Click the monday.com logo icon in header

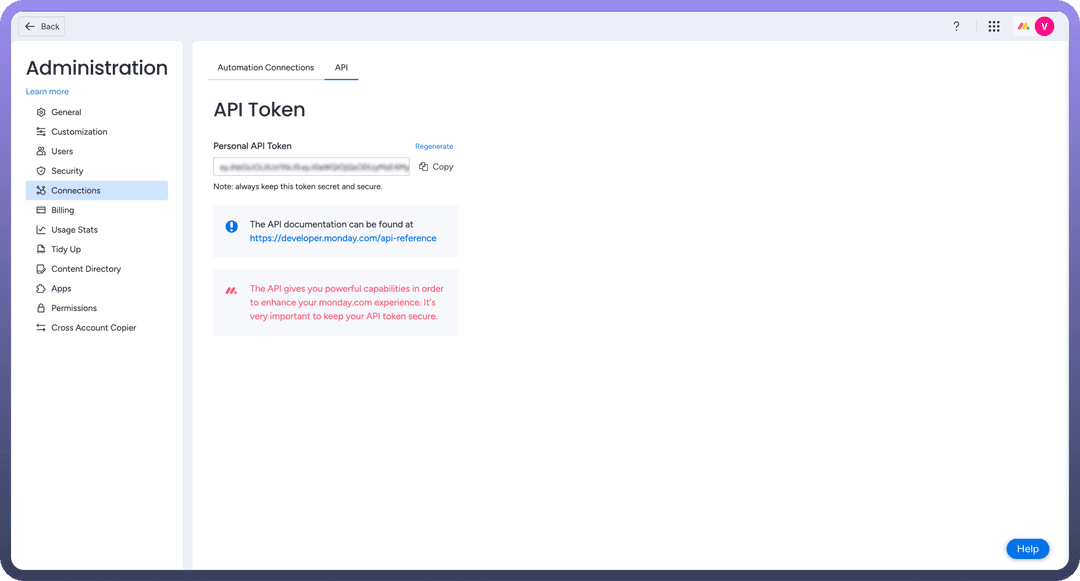[1023, 27]
